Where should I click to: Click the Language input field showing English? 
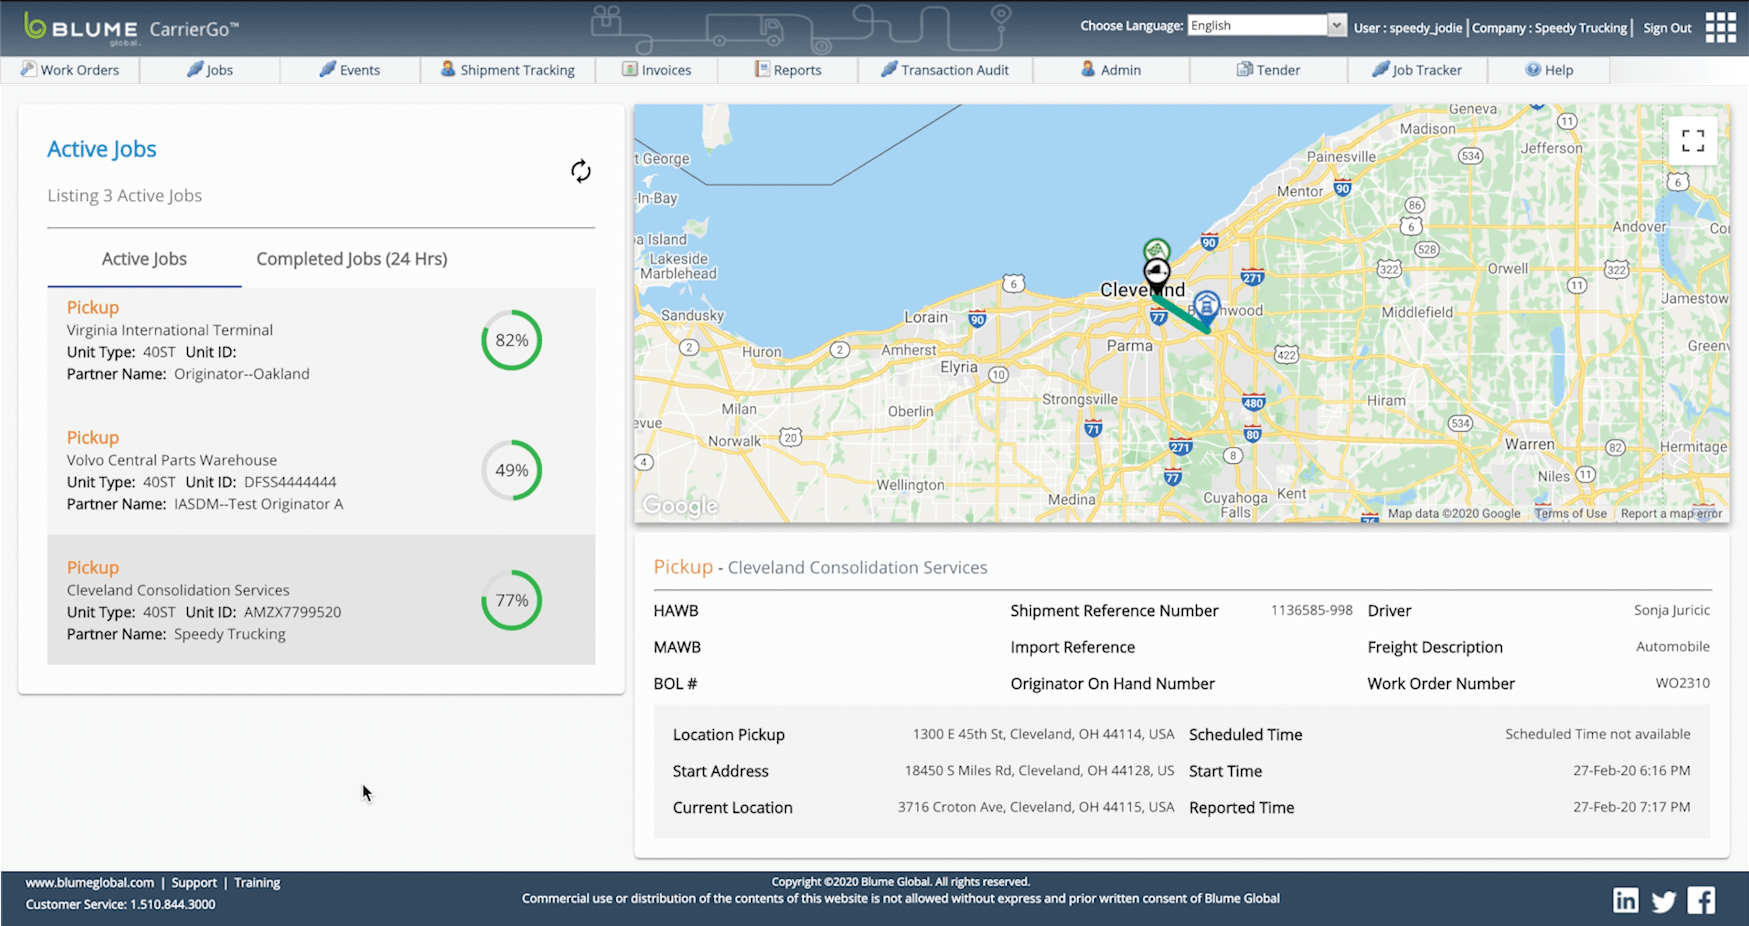click(x=1257, y=26)
